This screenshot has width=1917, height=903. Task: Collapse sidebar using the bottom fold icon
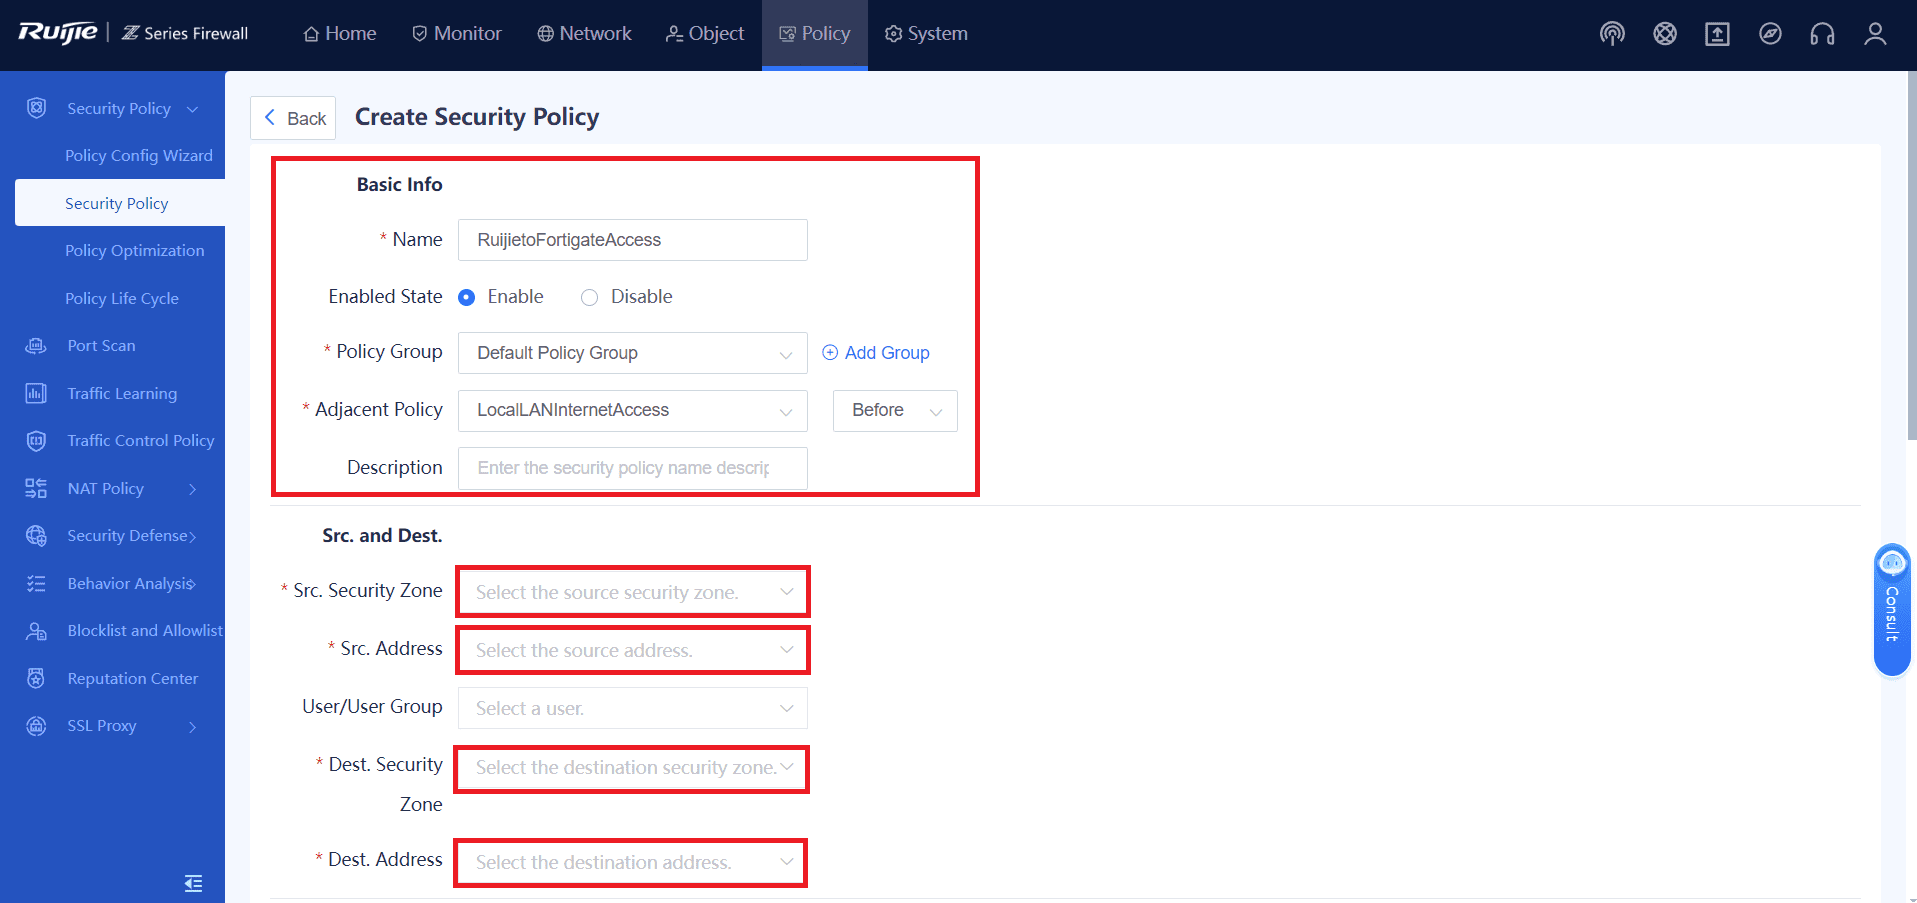[194, 883]
